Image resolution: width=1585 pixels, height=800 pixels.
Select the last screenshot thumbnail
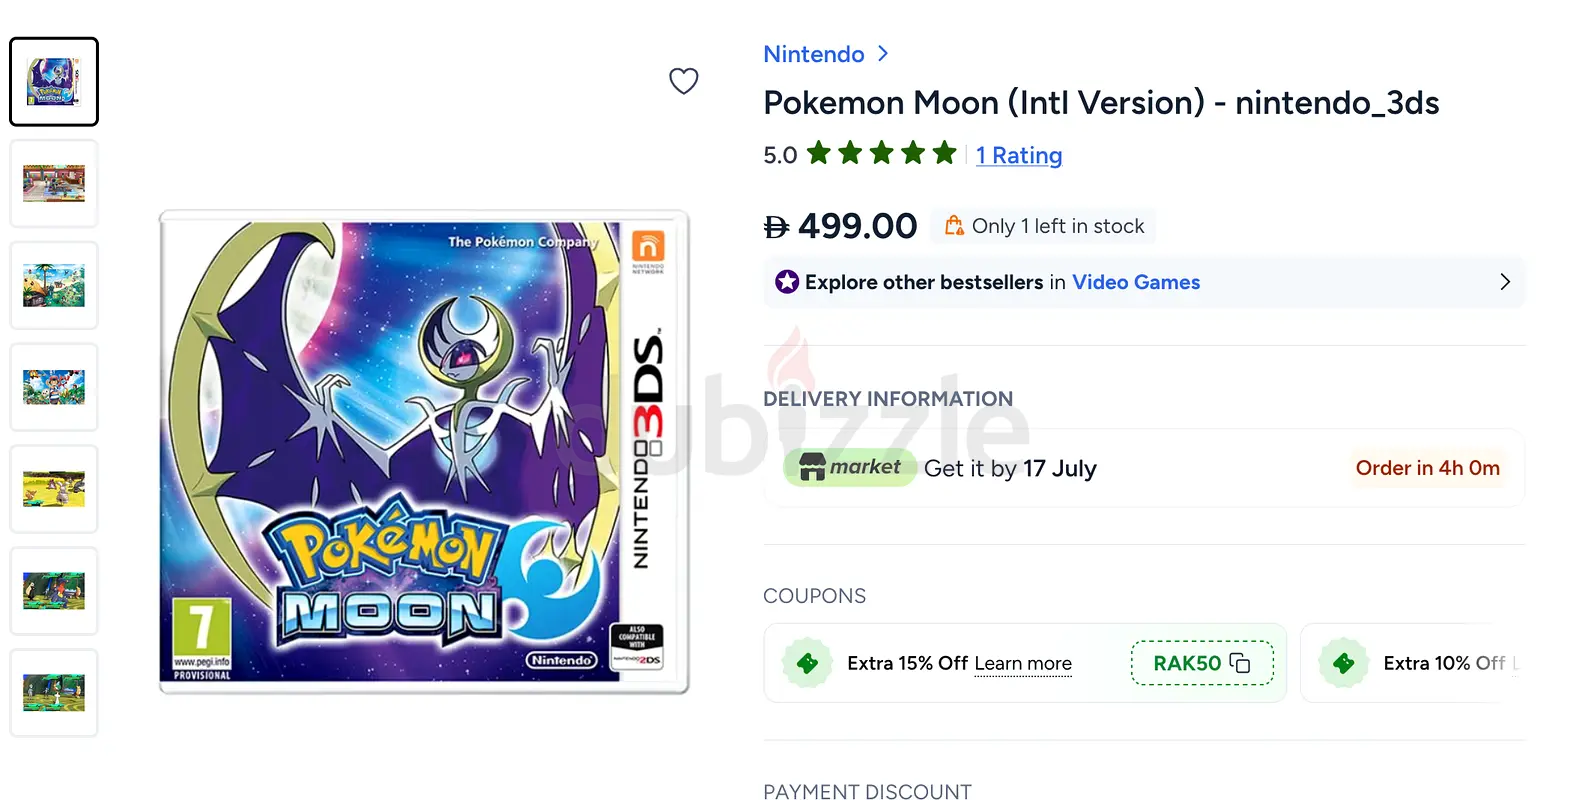pos(54,694)
